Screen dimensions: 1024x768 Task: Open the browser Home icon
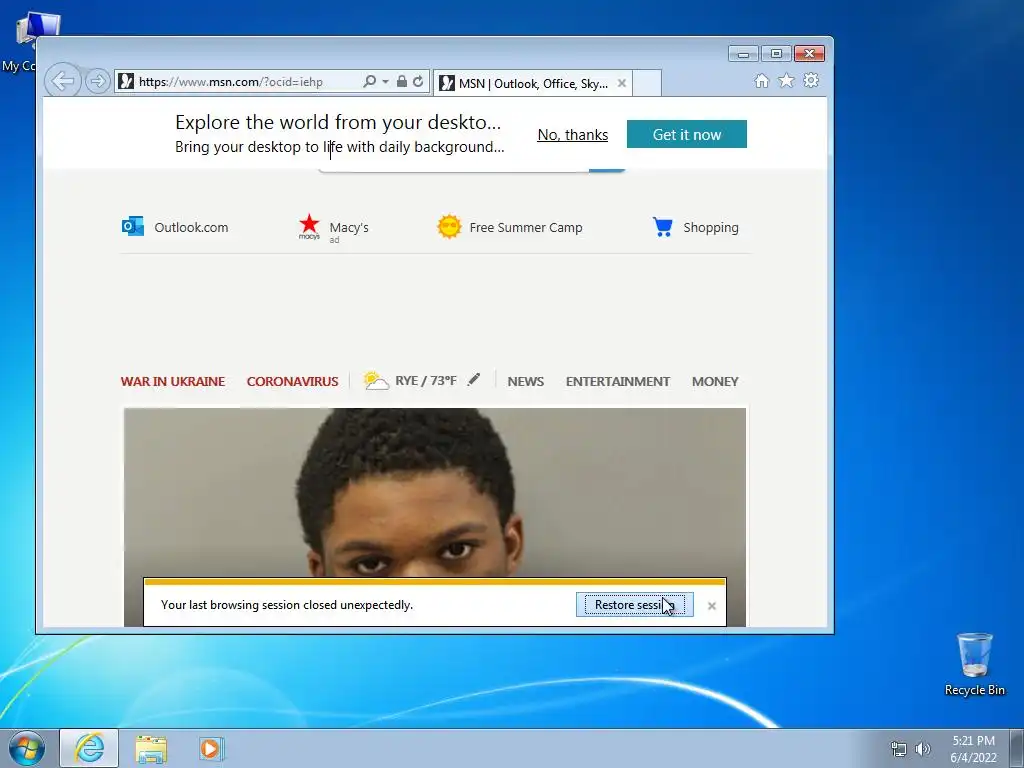click(761, 80)
